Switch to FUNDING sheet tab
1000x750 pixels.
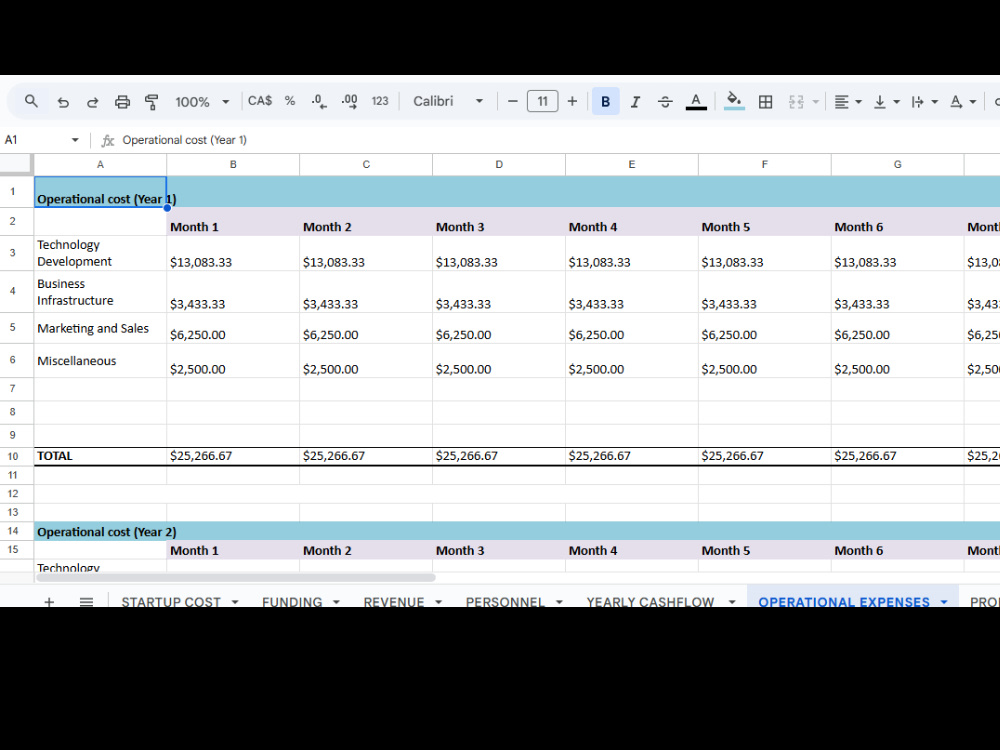coord(291,601)
